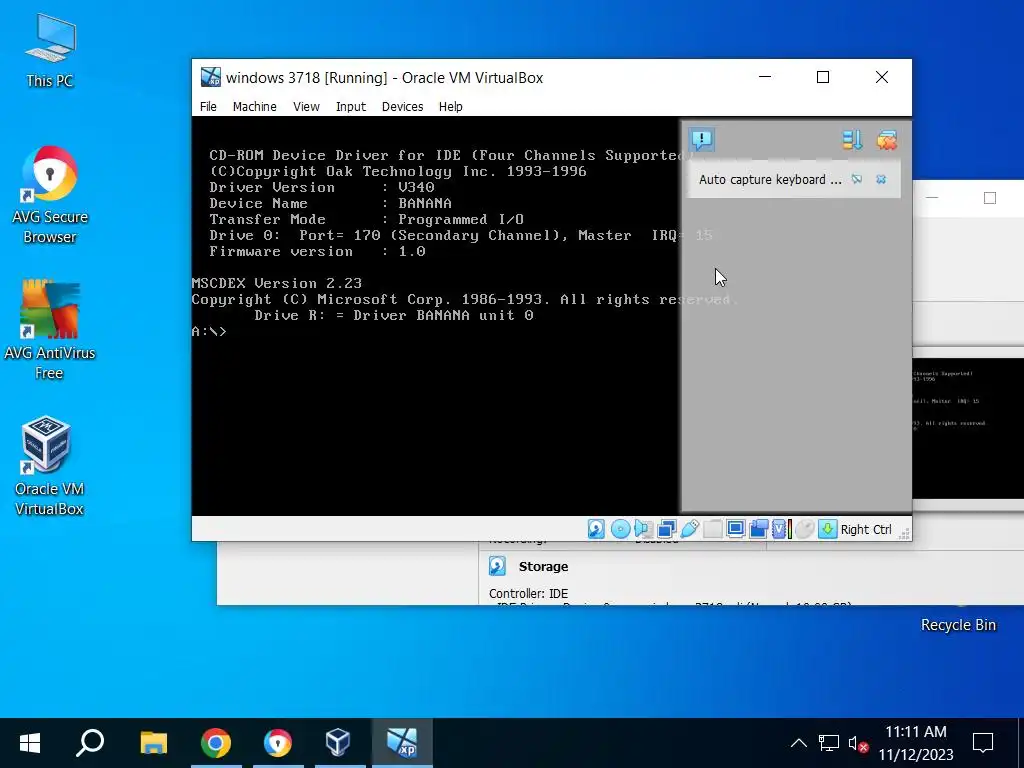Select the Recycle Bin desktop label
The image size is (1024, 768).
pyautogui.click(x=958, y=625)
